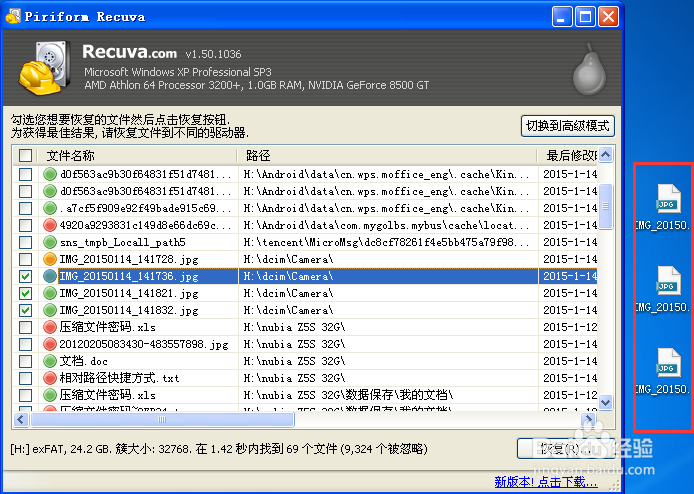Click the orange status dot for IMG_20150114_141728.jpg
The height and width of the screenshot is (494, 694).
(x=50, y=259)
